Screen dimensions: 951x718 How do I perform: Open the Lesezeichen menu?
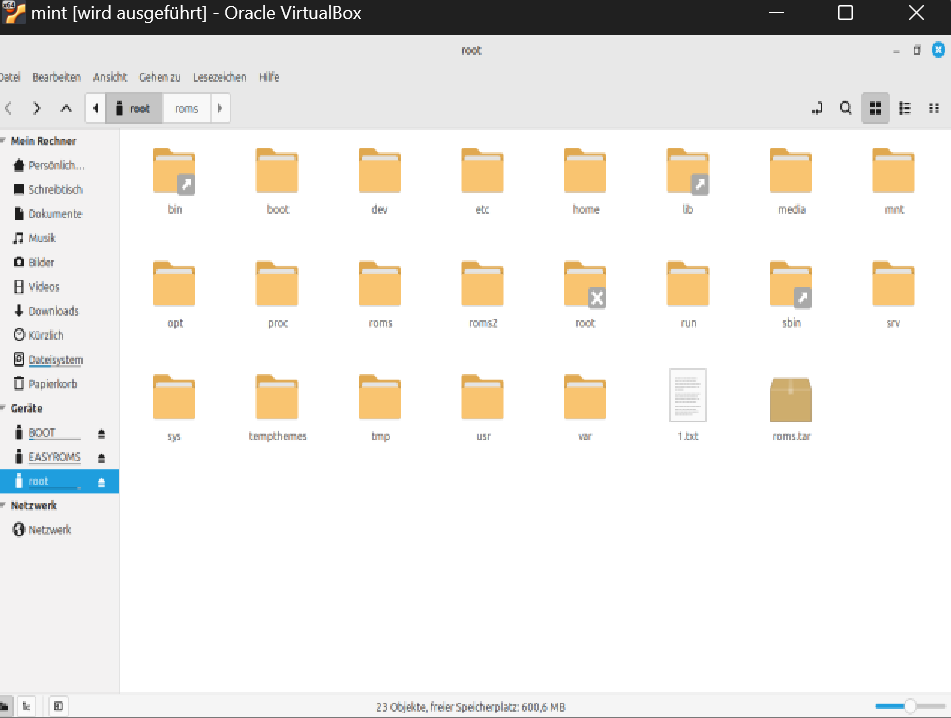tap(218, 77)
